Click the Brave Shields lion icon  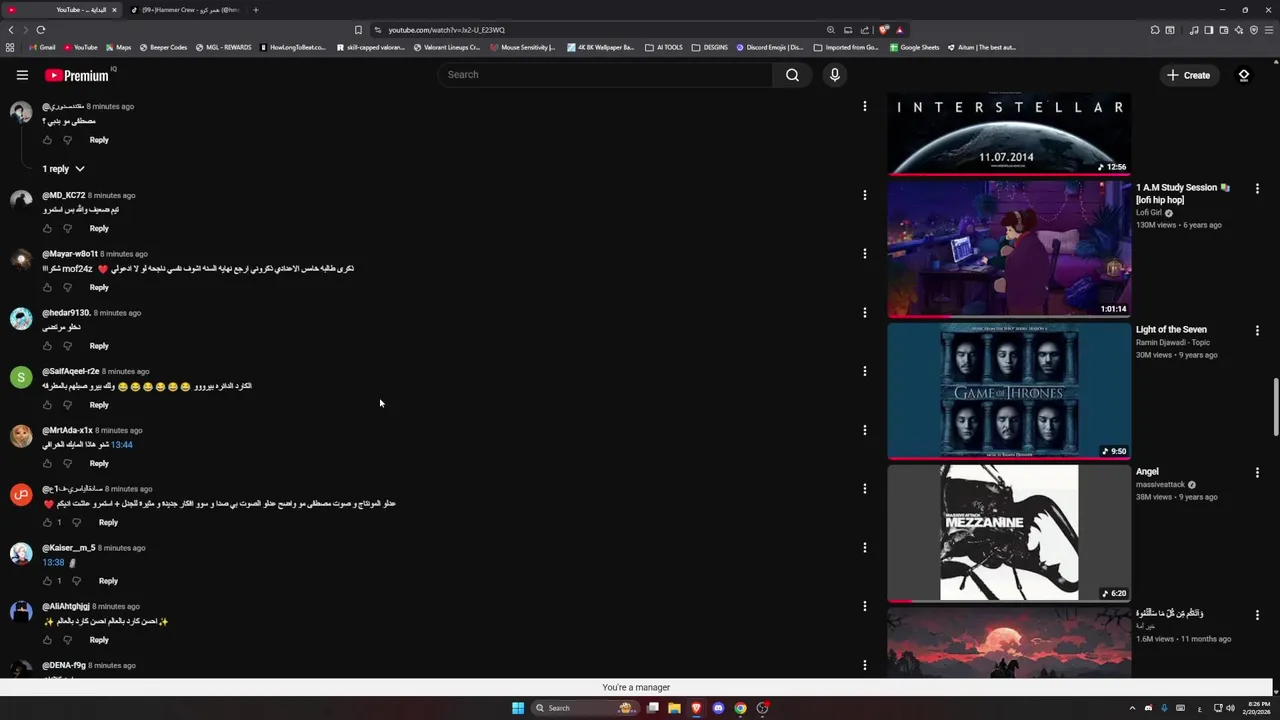click(884, 30)
